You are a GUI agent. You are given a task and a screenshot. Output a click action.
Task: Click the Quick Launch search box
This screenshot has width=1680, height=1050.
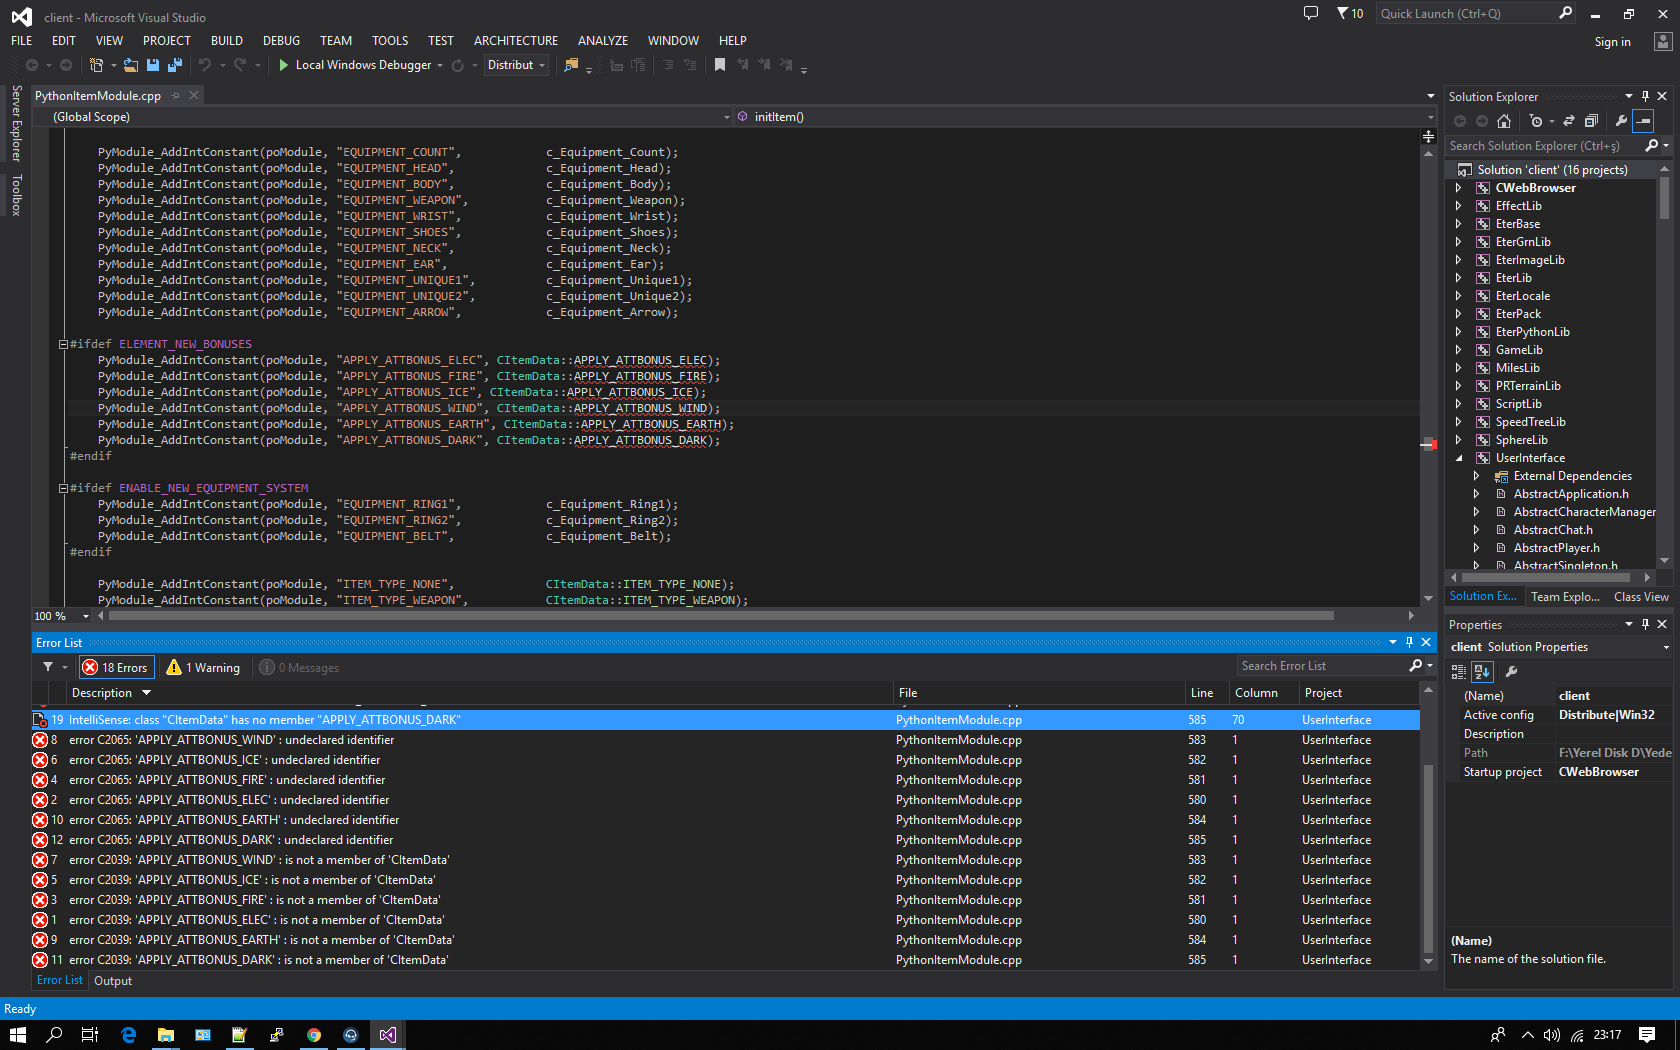point(1465,13)
